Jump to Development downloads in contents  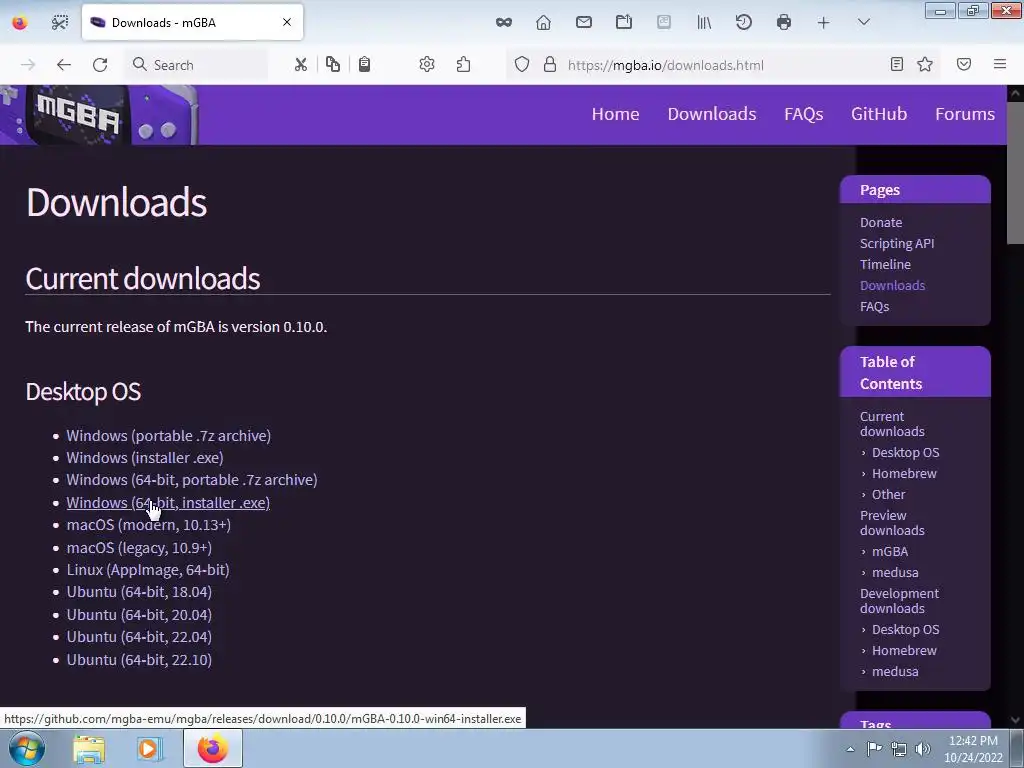pyautogui.click(x=899, y=601)
